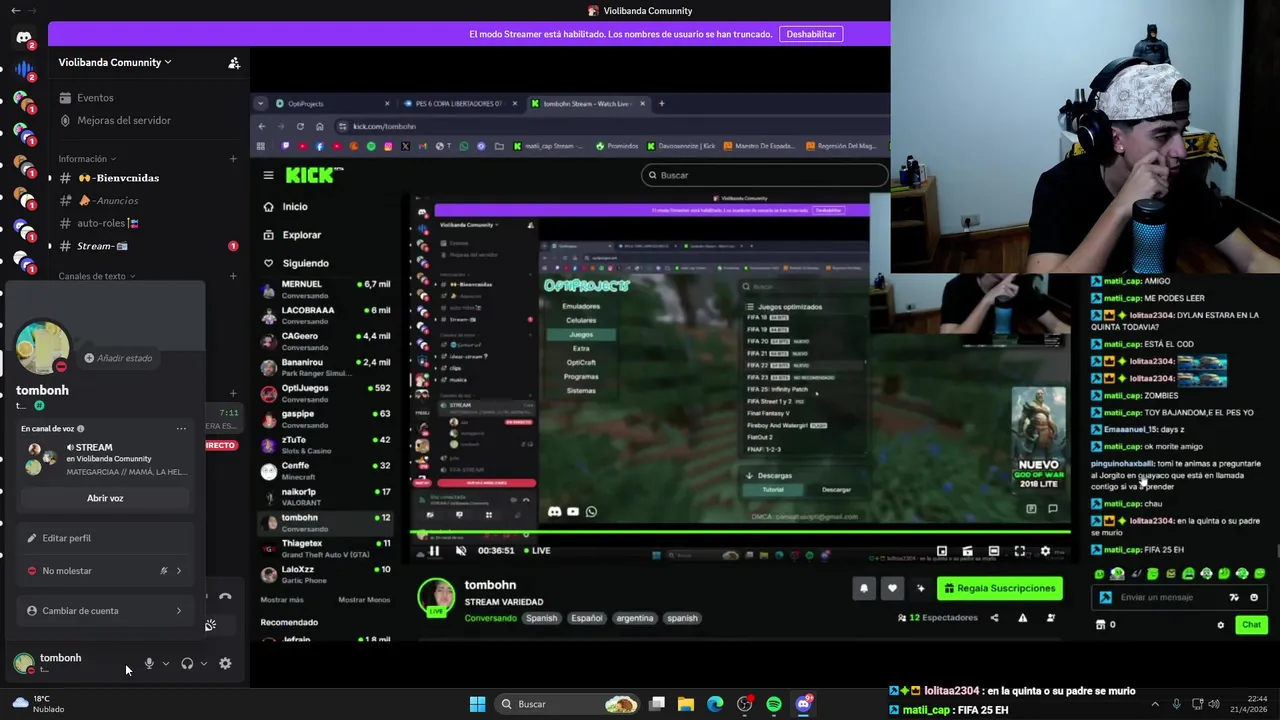Unmute the Kick stream player volume
The height and width of the screenshot is (720, 1280).
(x=461, y=551)
